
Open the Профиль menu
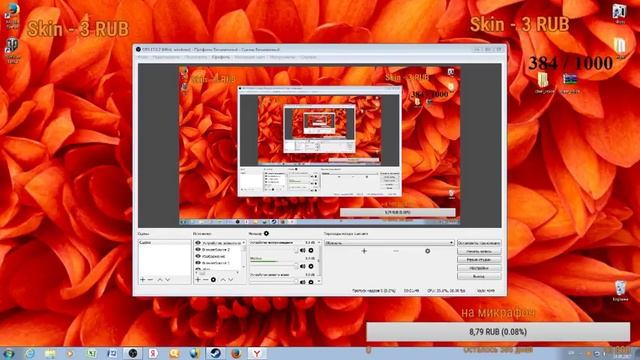220,57
